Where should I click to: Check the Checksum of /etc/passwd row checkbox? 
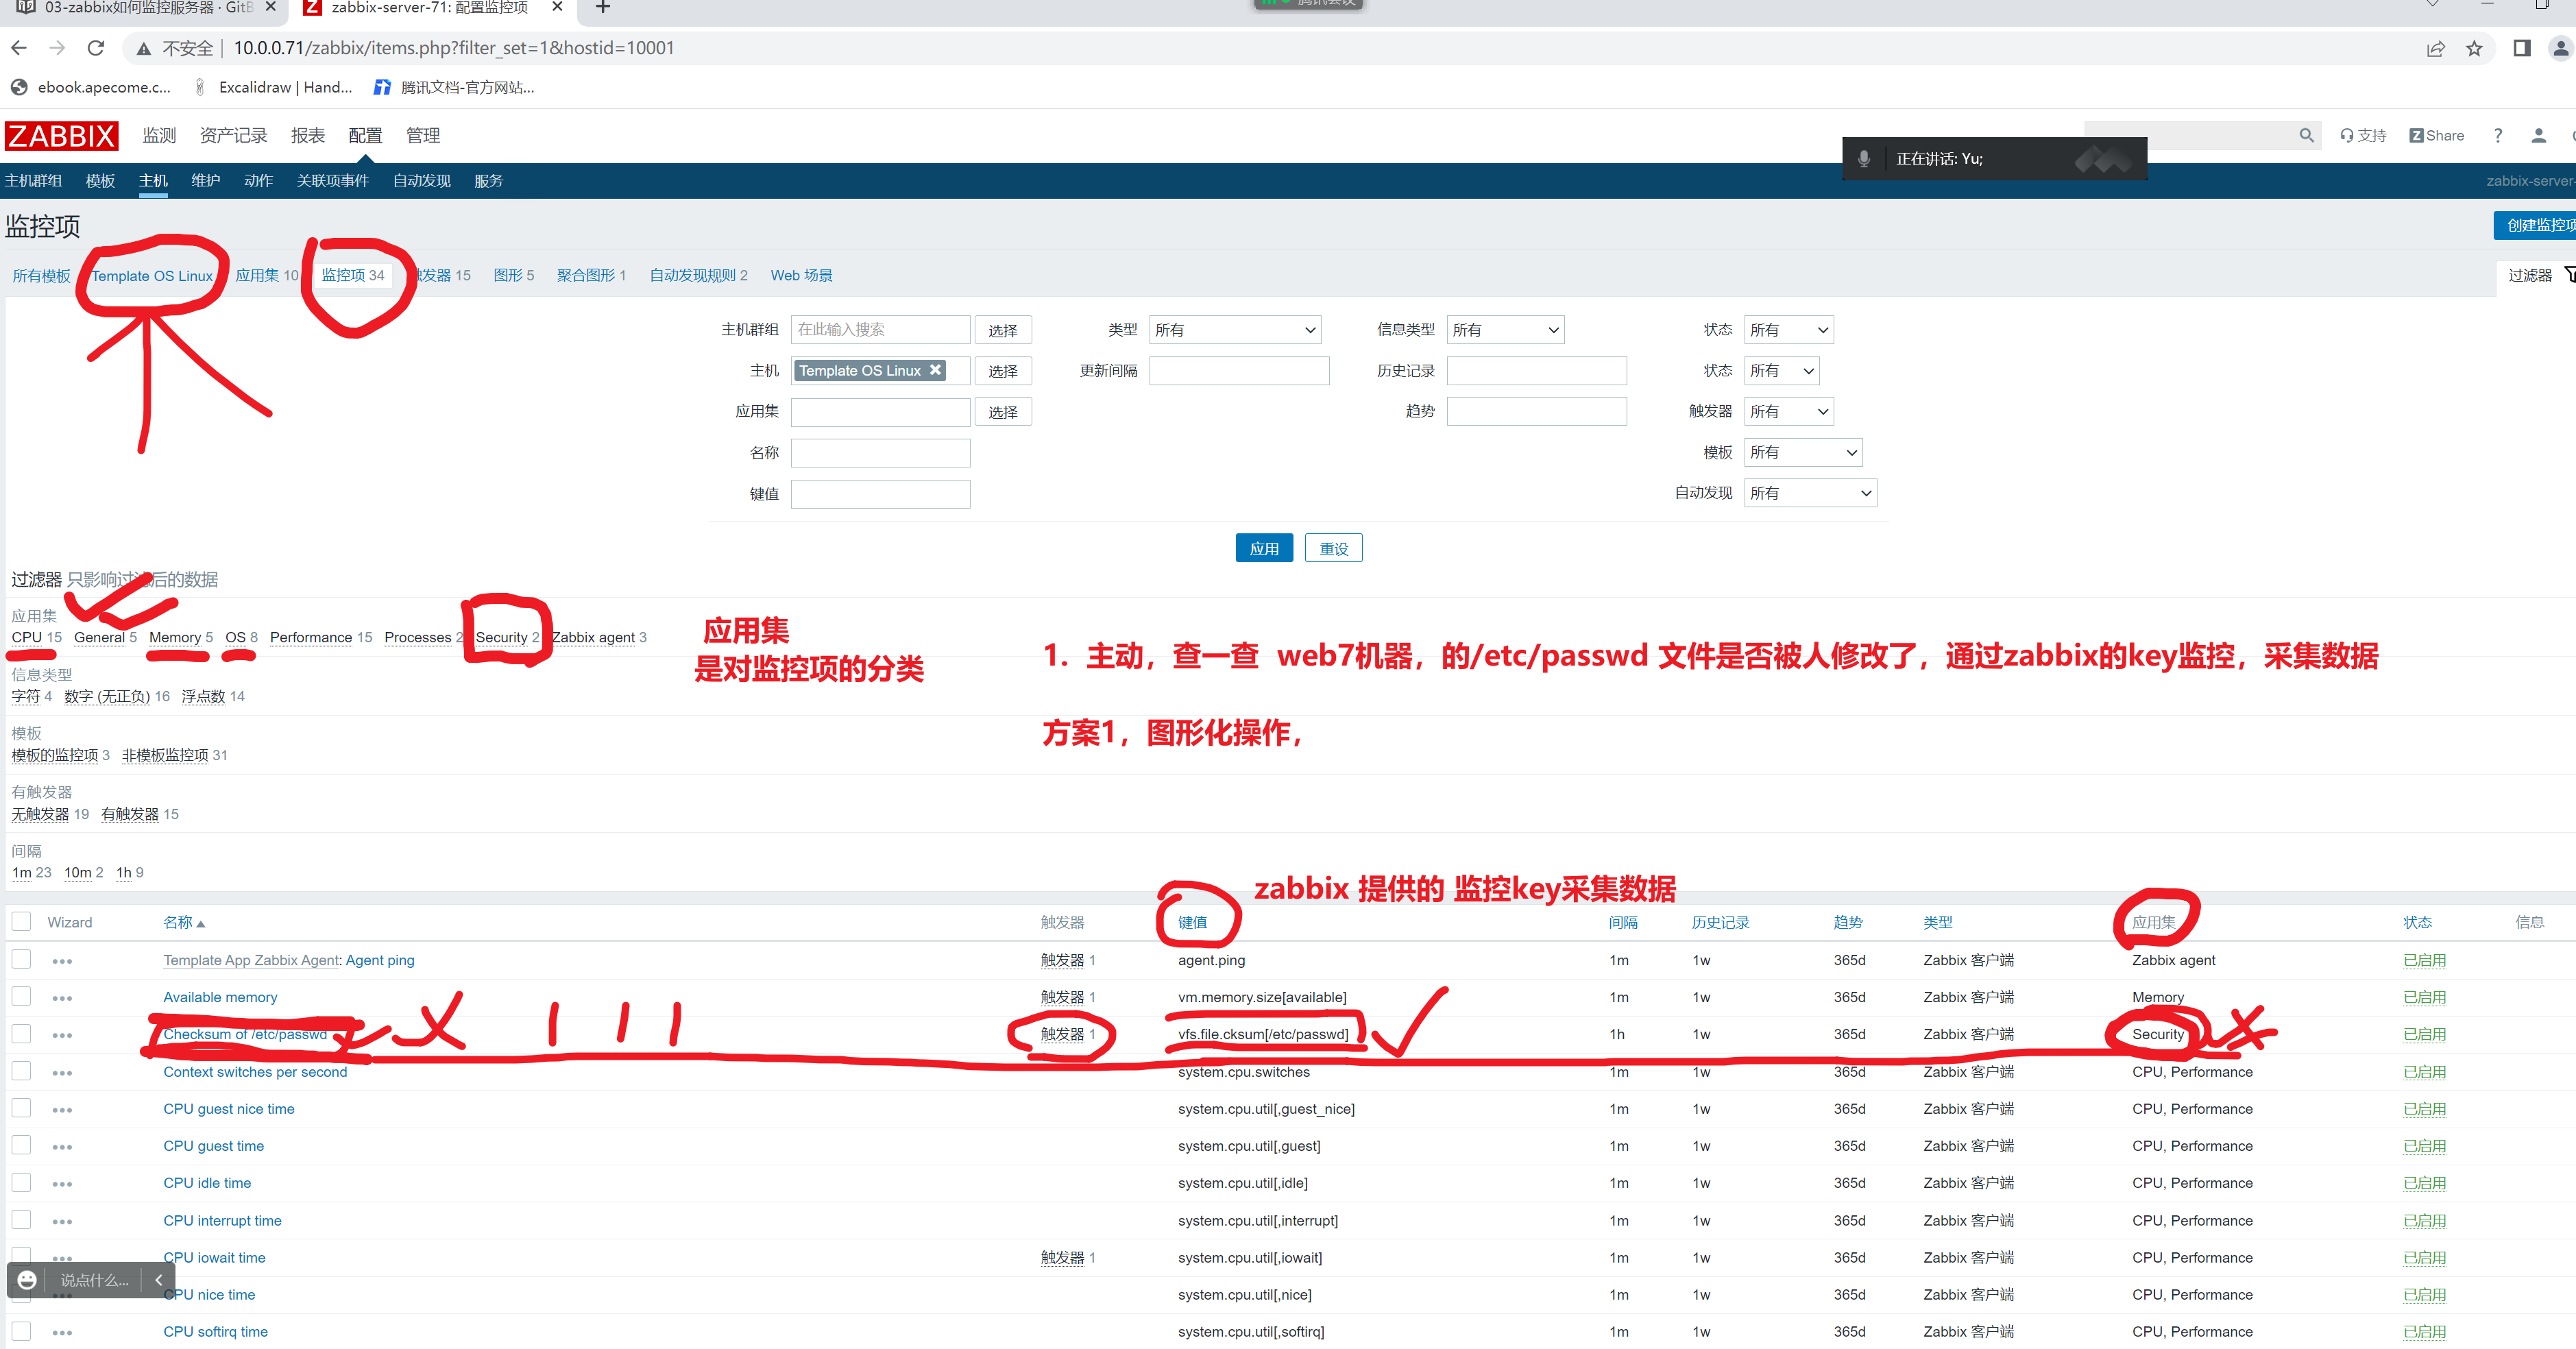coord(21,1034)
